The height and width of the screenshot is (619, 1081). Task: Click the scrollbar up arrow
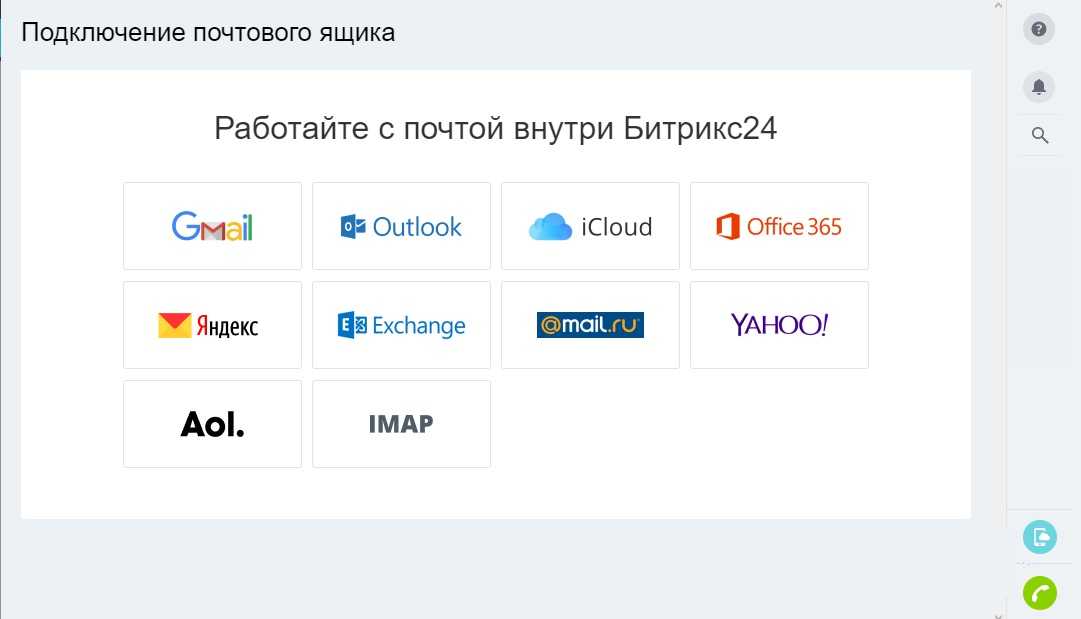point(998,5)
